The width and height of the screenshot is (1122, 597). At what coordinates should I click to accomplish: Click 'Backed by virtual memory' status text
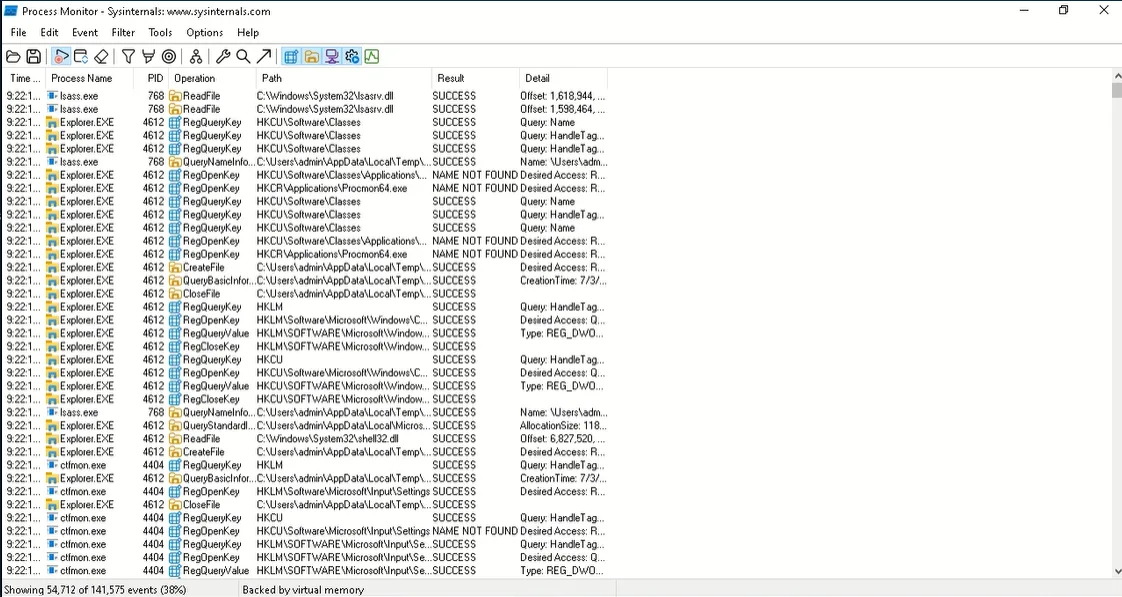point(303,590)
